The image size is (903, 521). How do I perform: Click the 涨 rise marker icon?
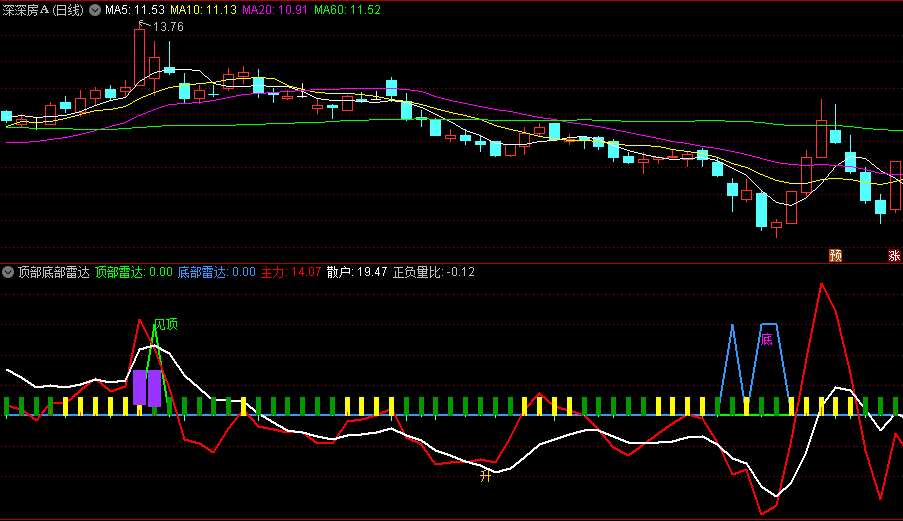tap(893, 255)
